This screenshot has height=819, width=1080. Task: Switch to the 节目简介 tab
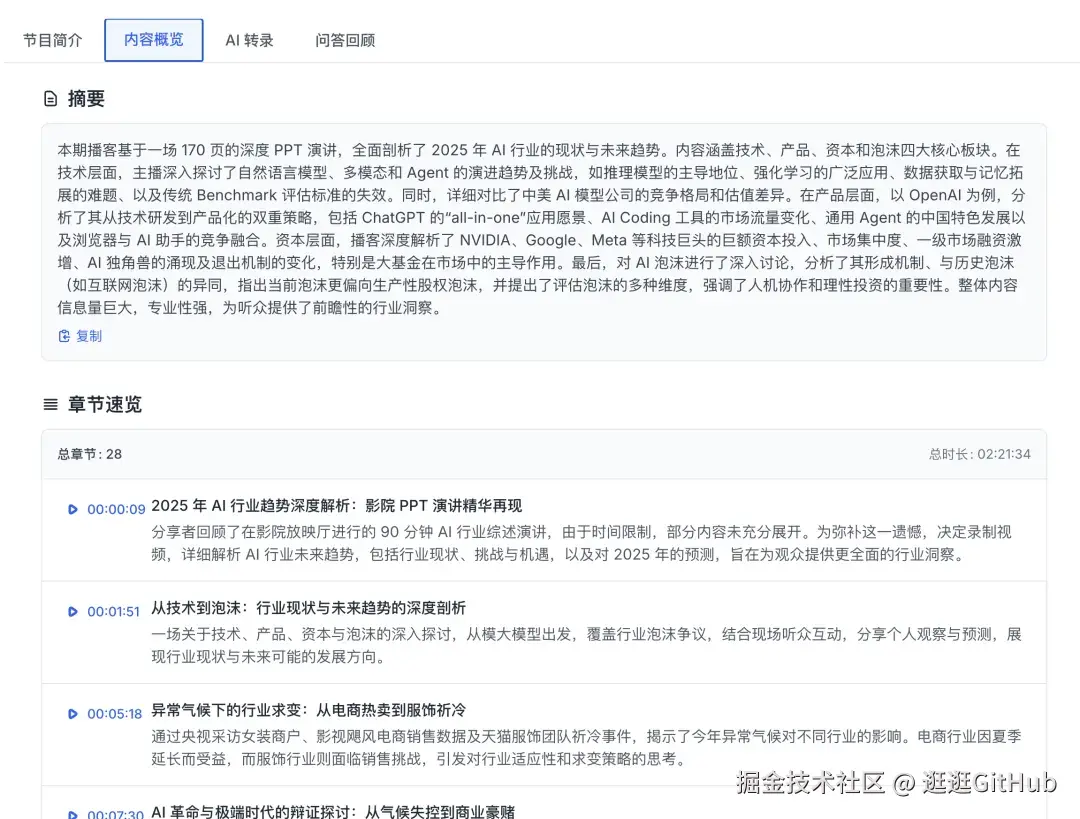(51, 40)
